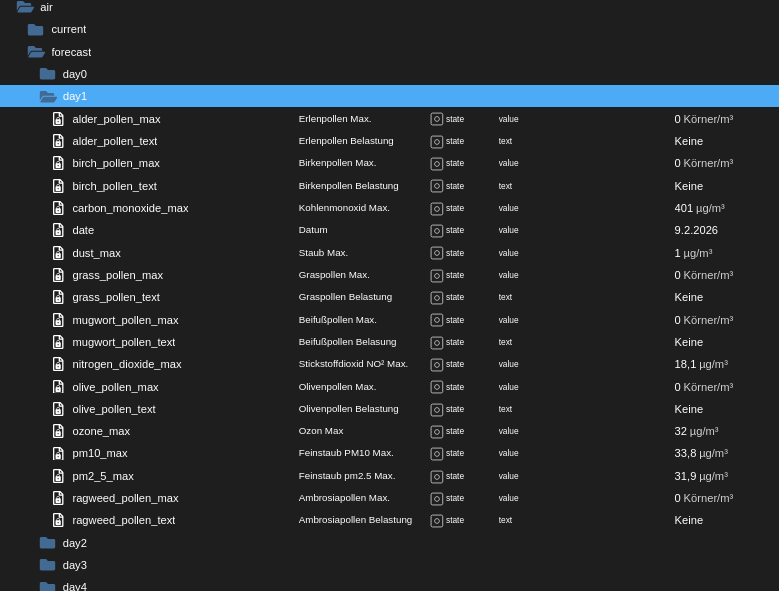Viewport: 779px width, 591px height.
Task: Click state type icon for mugwort_pollen_text
Action: click(x=437, y=343)
